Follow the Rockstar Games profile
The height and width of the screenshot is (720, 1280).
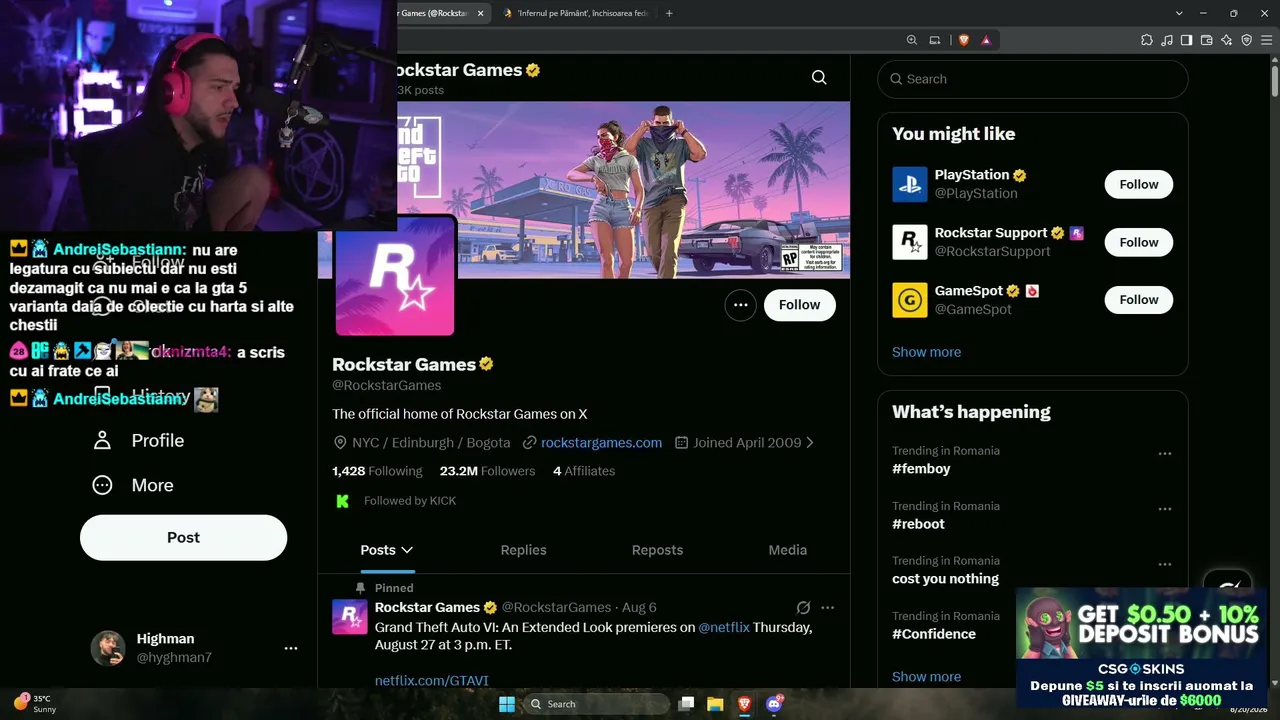[799, 305]
